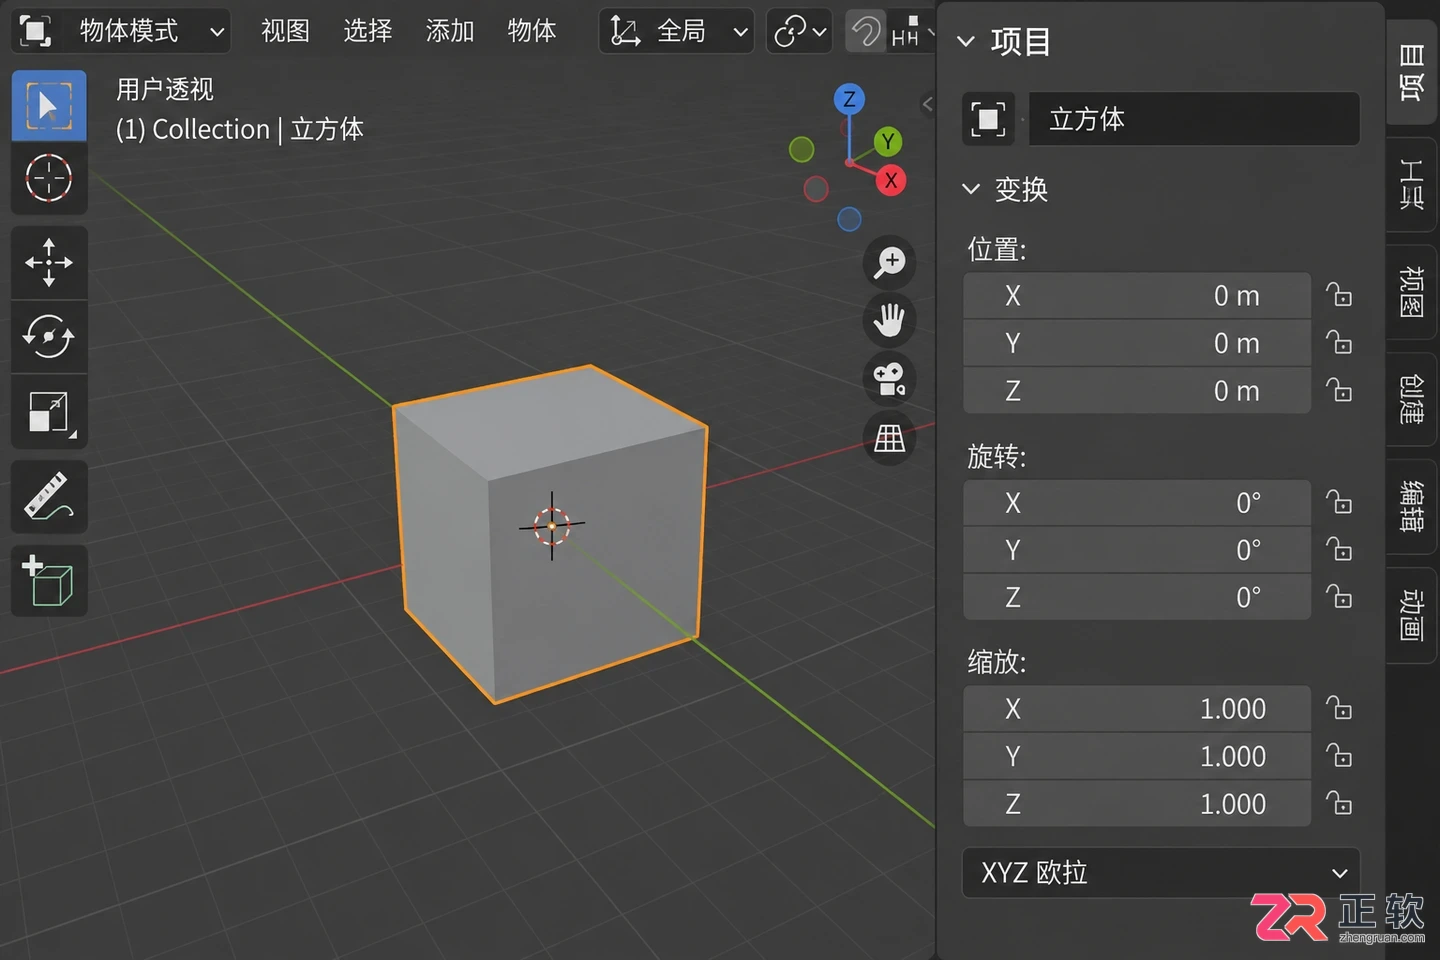Lock the scale Y value
The height and width of the screenshot is (960, 1440).
click(1339, 757)
